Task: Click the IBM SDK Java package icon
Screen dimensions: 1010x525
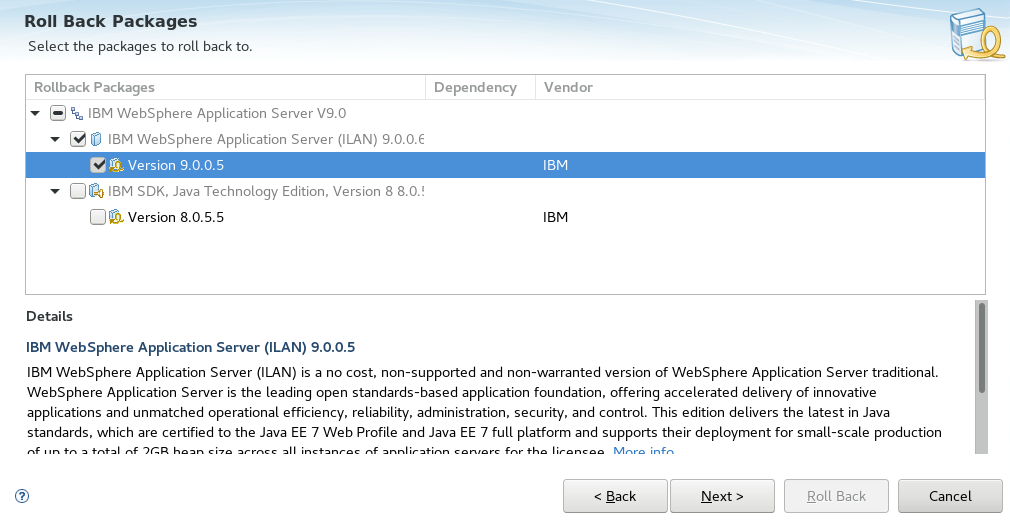Action: click(x=96, y=191)
